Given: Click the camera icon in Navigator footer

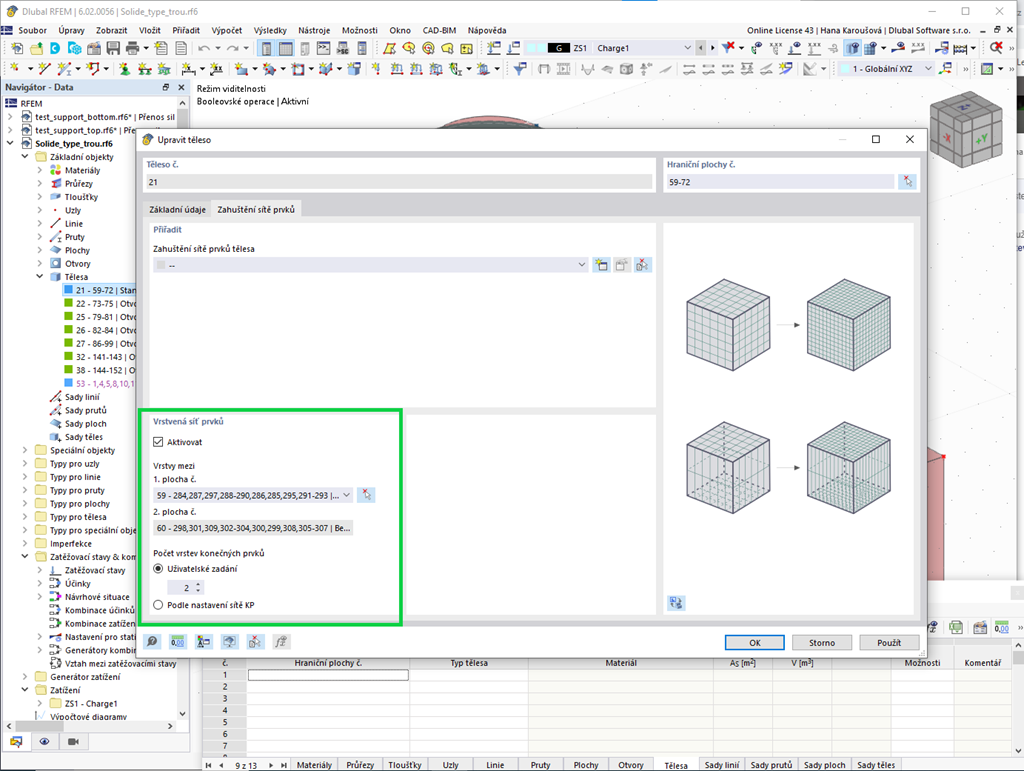Looking at the screenshot, I should [x=73, y=742].
